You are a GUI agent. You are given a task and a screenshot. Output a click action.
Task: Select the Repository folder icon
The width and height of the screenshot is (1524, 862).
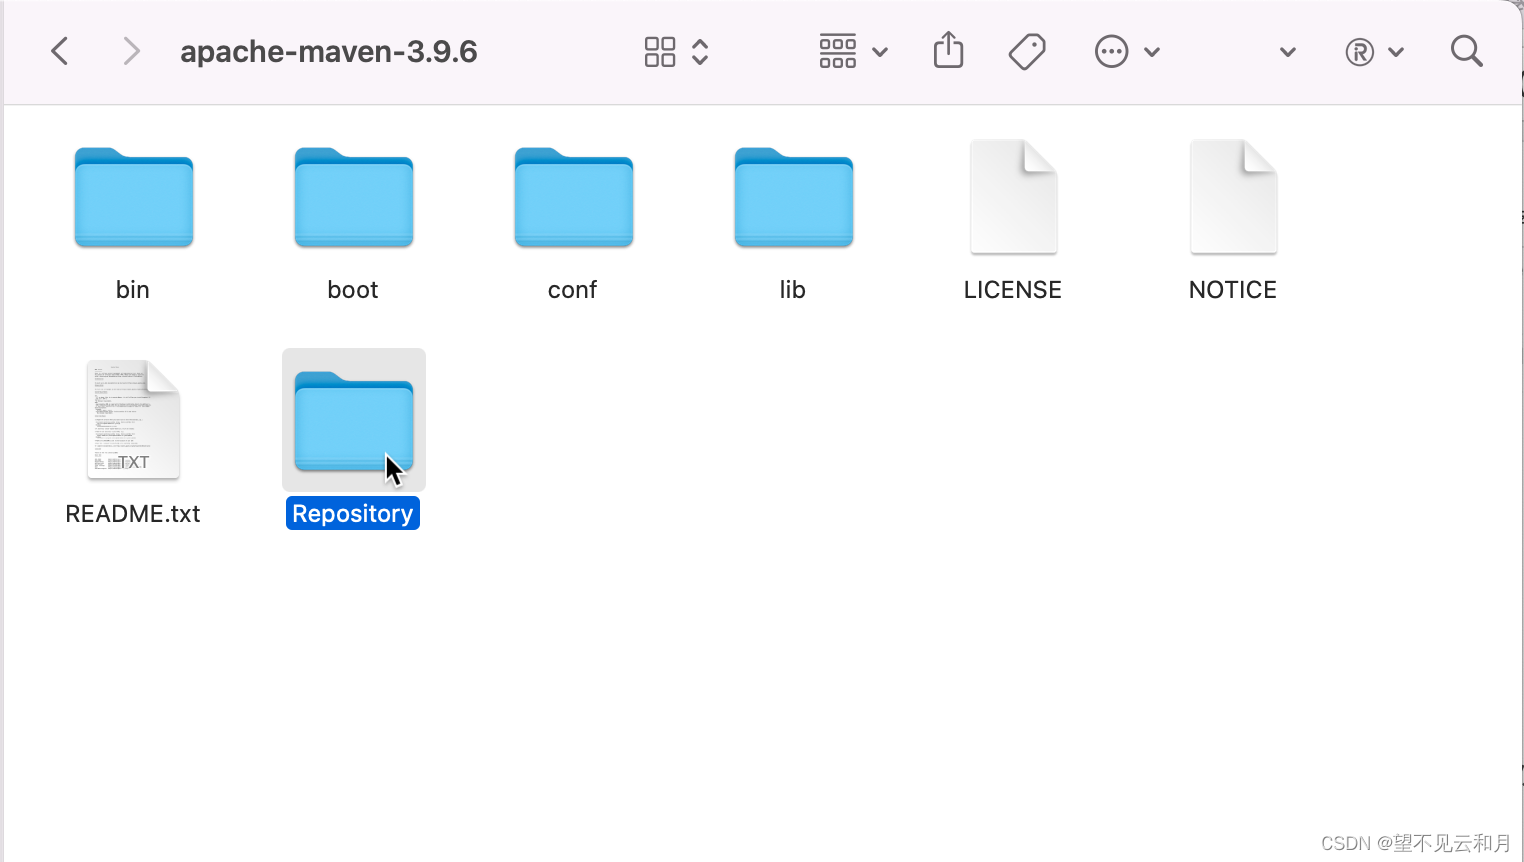[354, 421]
